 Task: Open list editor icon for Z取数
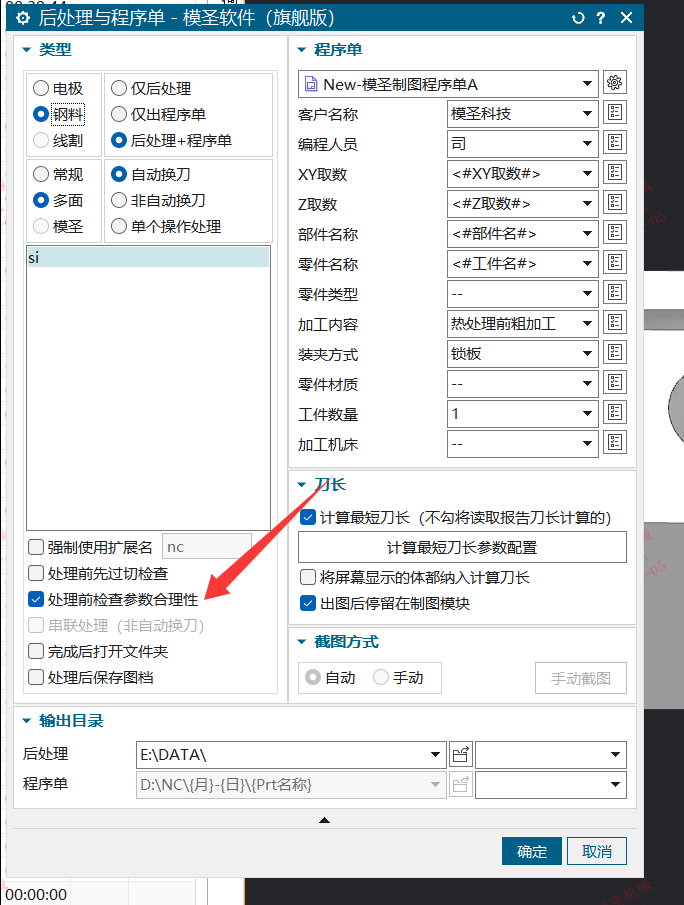tap(614, 203)
